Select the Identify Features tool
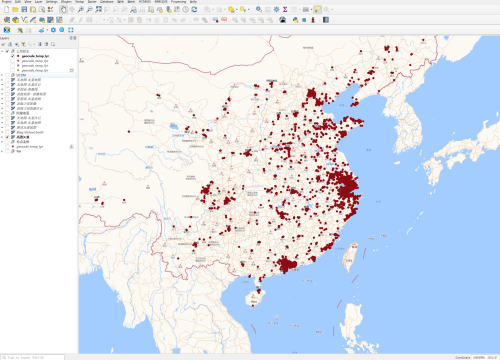The height and width of the screenshot is (360, 500). [x=259, y=10]
